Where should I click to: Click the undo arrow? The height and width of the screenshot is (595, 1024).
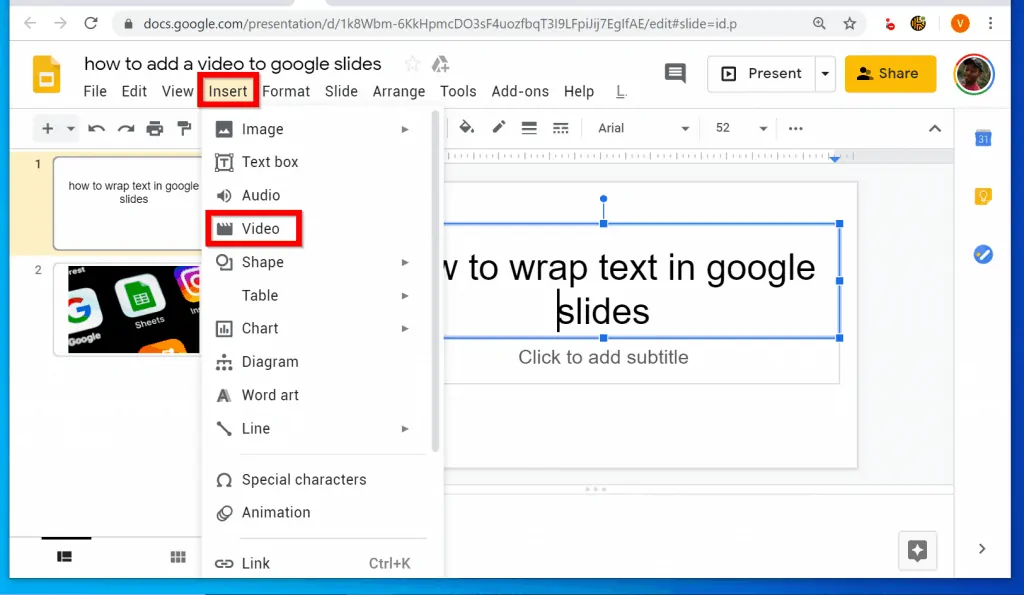(x=97, y=128)
